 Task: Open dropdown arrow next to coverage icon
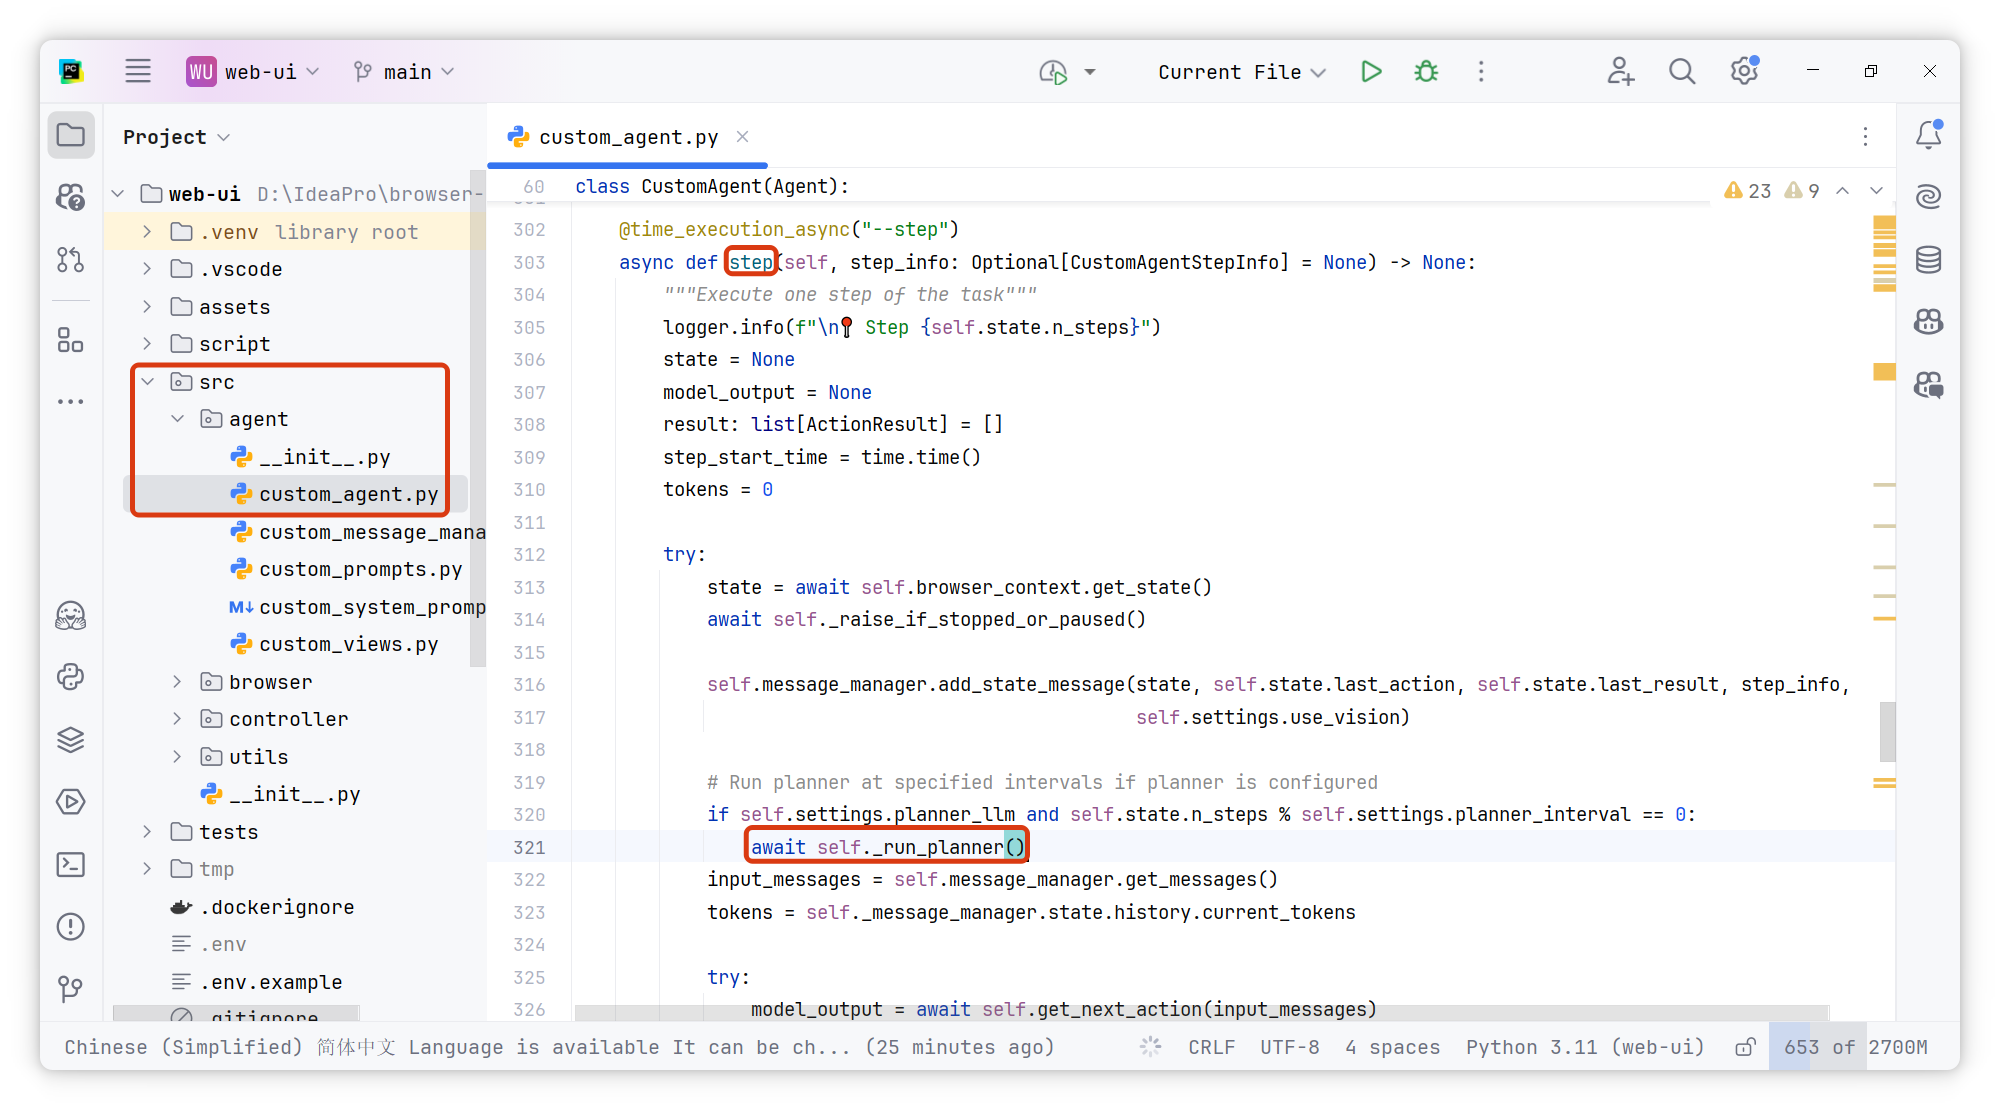click(x=1090, y=71)
